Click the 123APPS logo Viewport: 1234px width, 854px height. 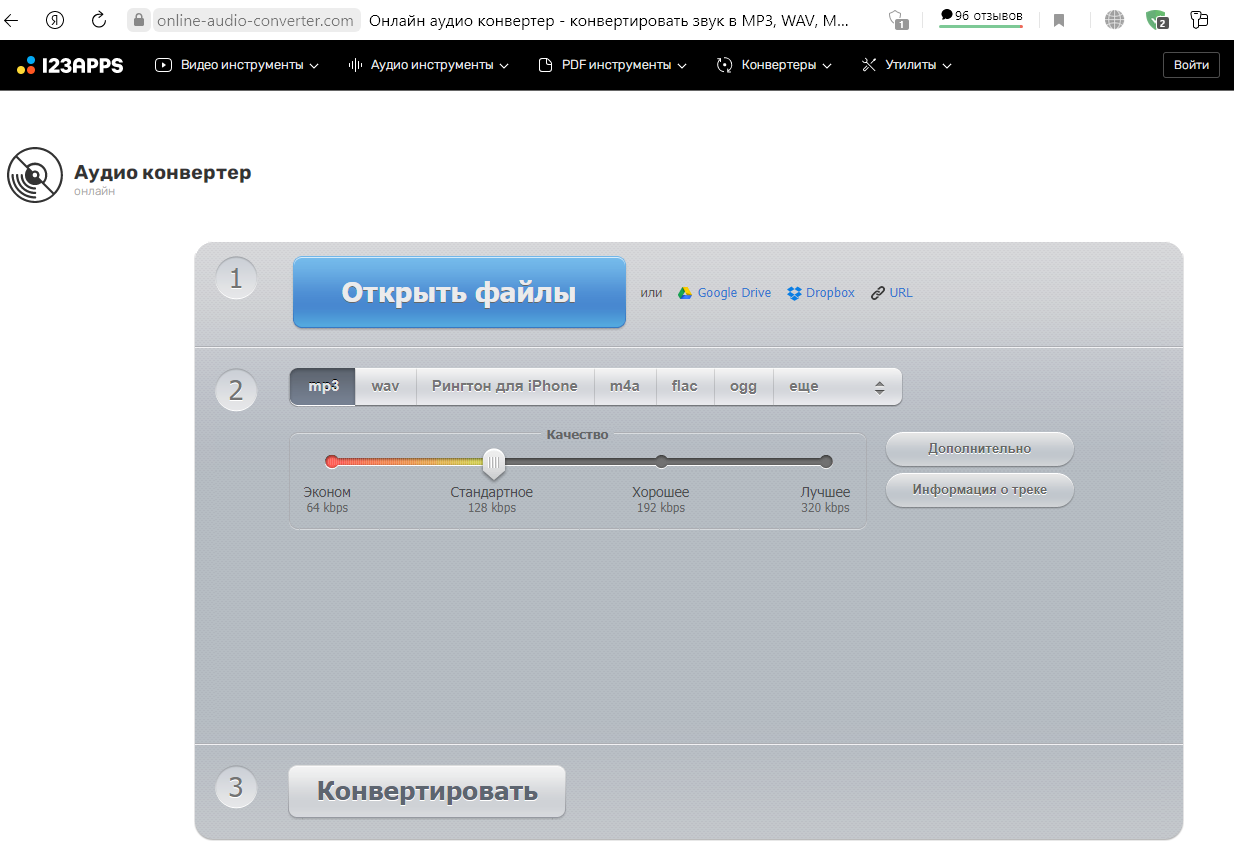[69, 64]
